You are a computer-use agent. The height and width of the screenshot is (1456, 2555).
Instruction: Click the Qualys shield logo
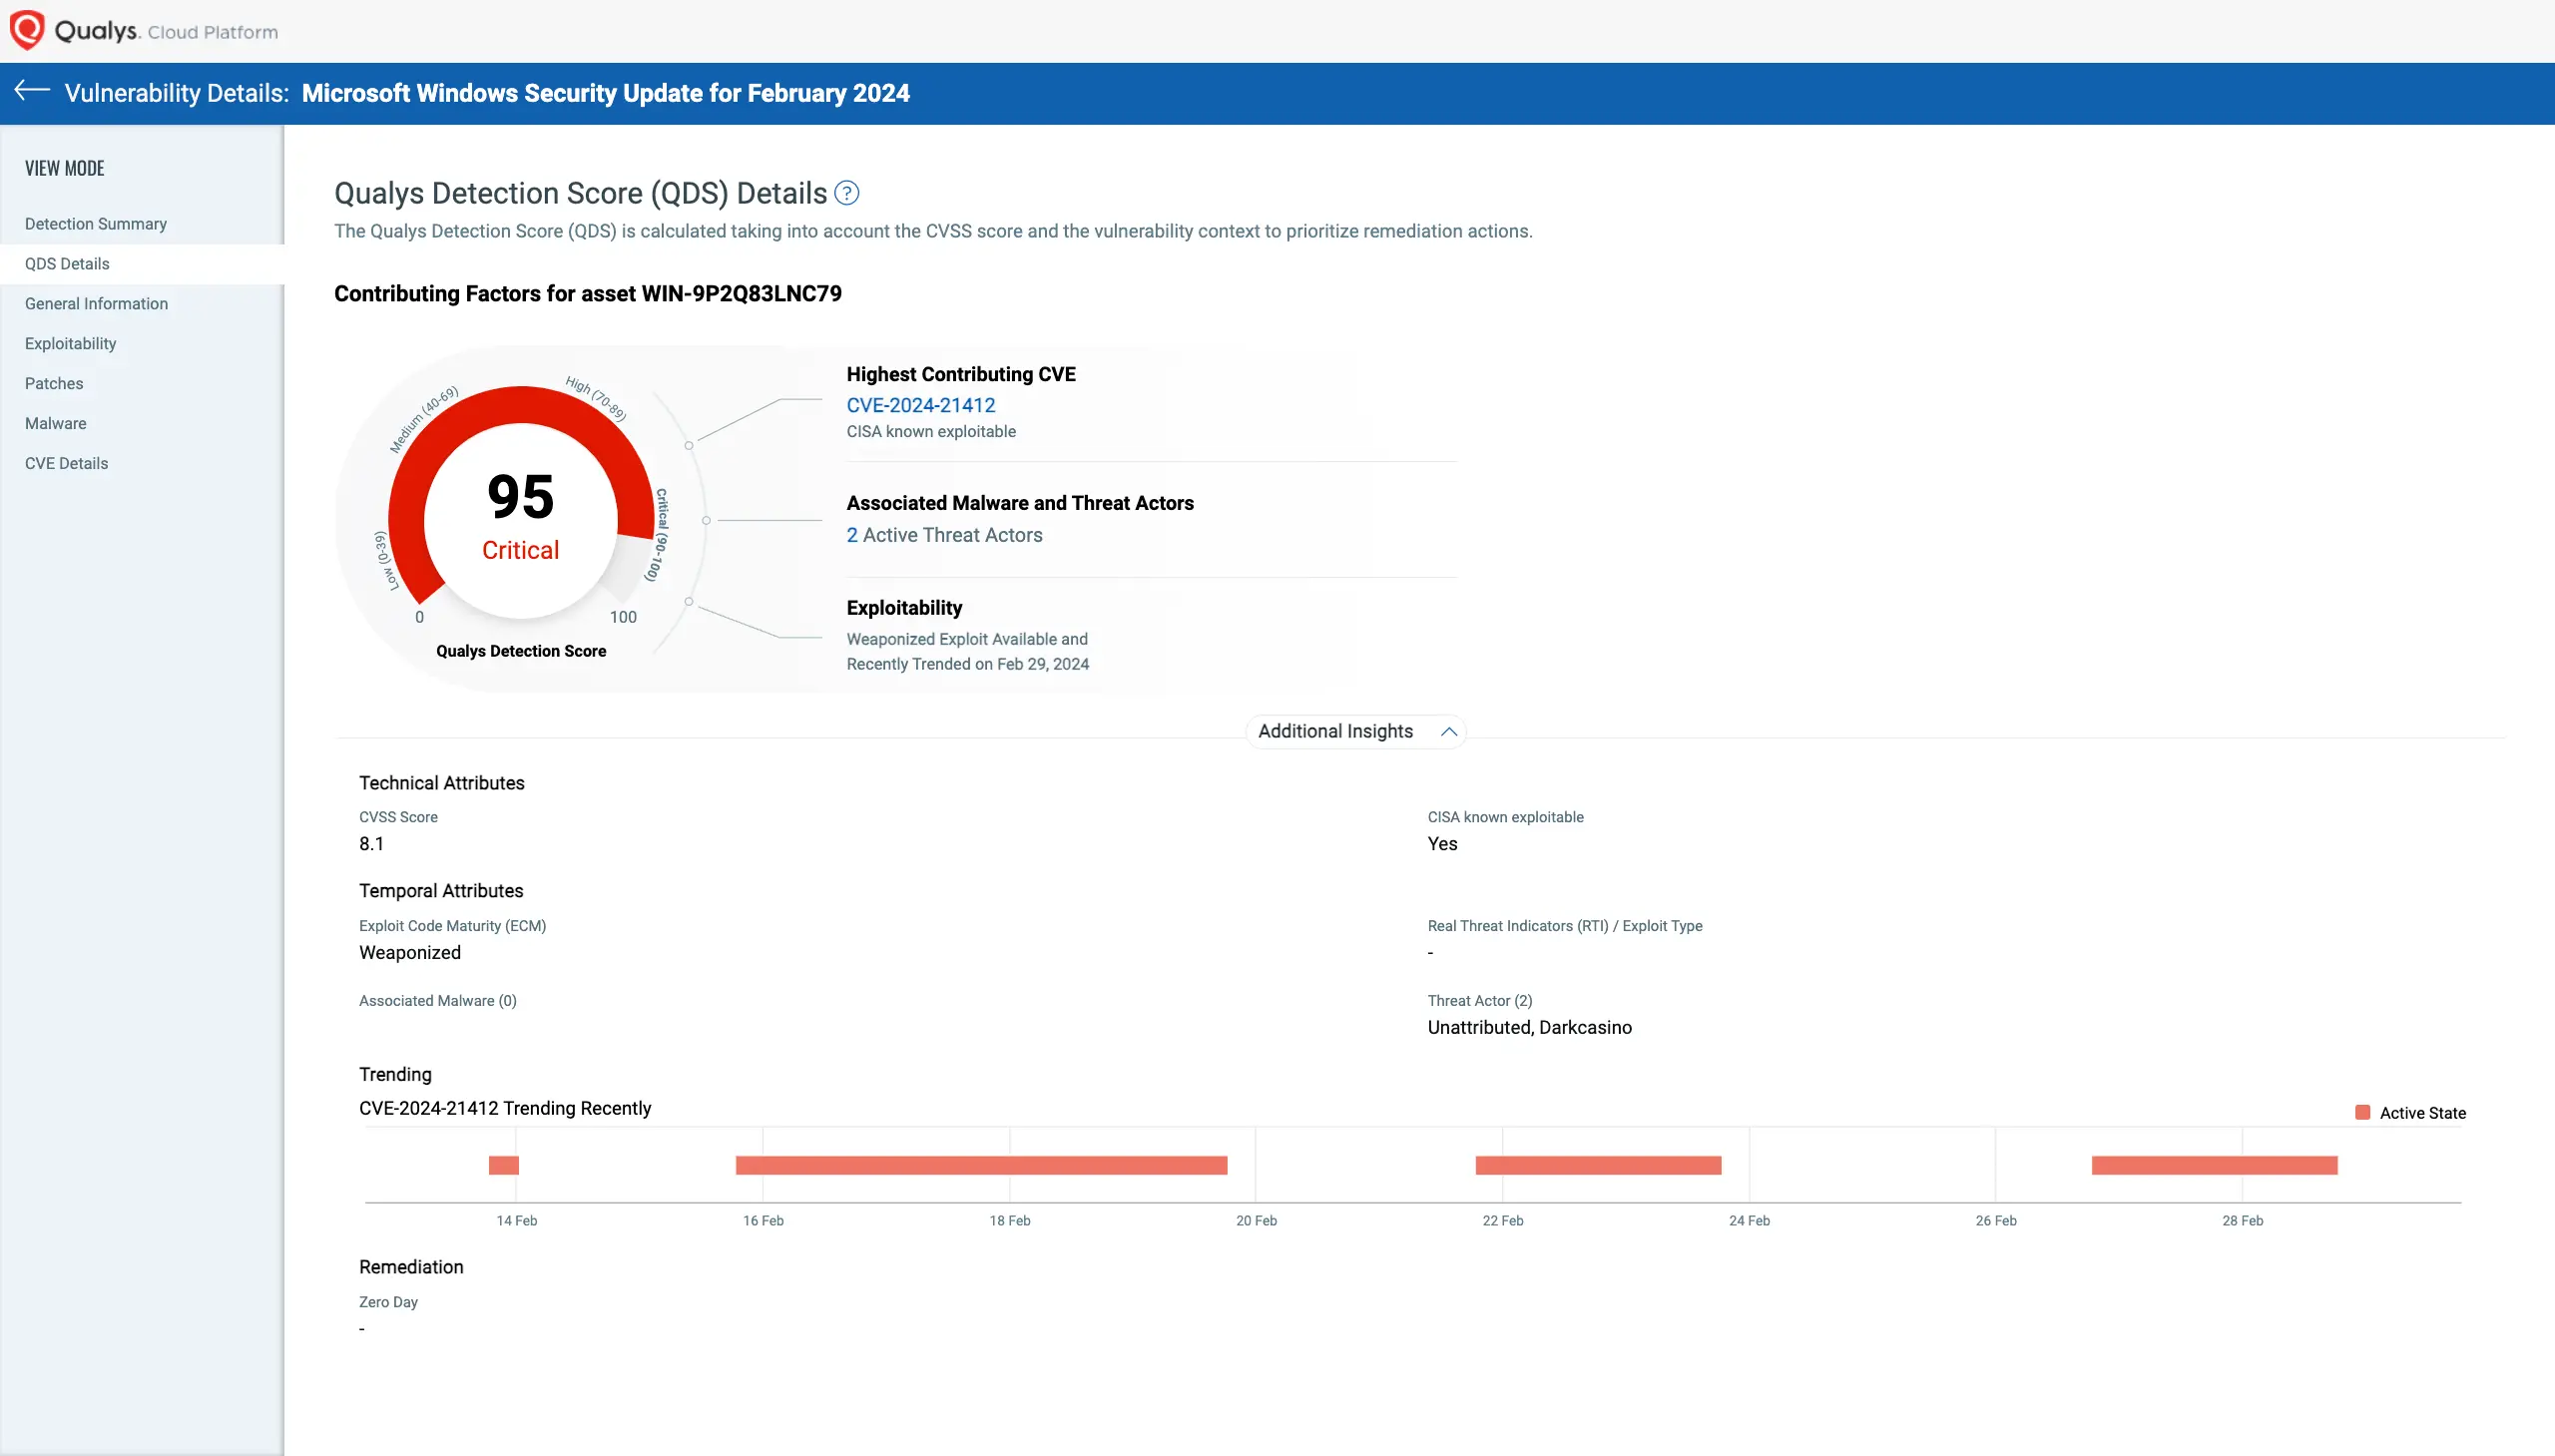[27, 30]
